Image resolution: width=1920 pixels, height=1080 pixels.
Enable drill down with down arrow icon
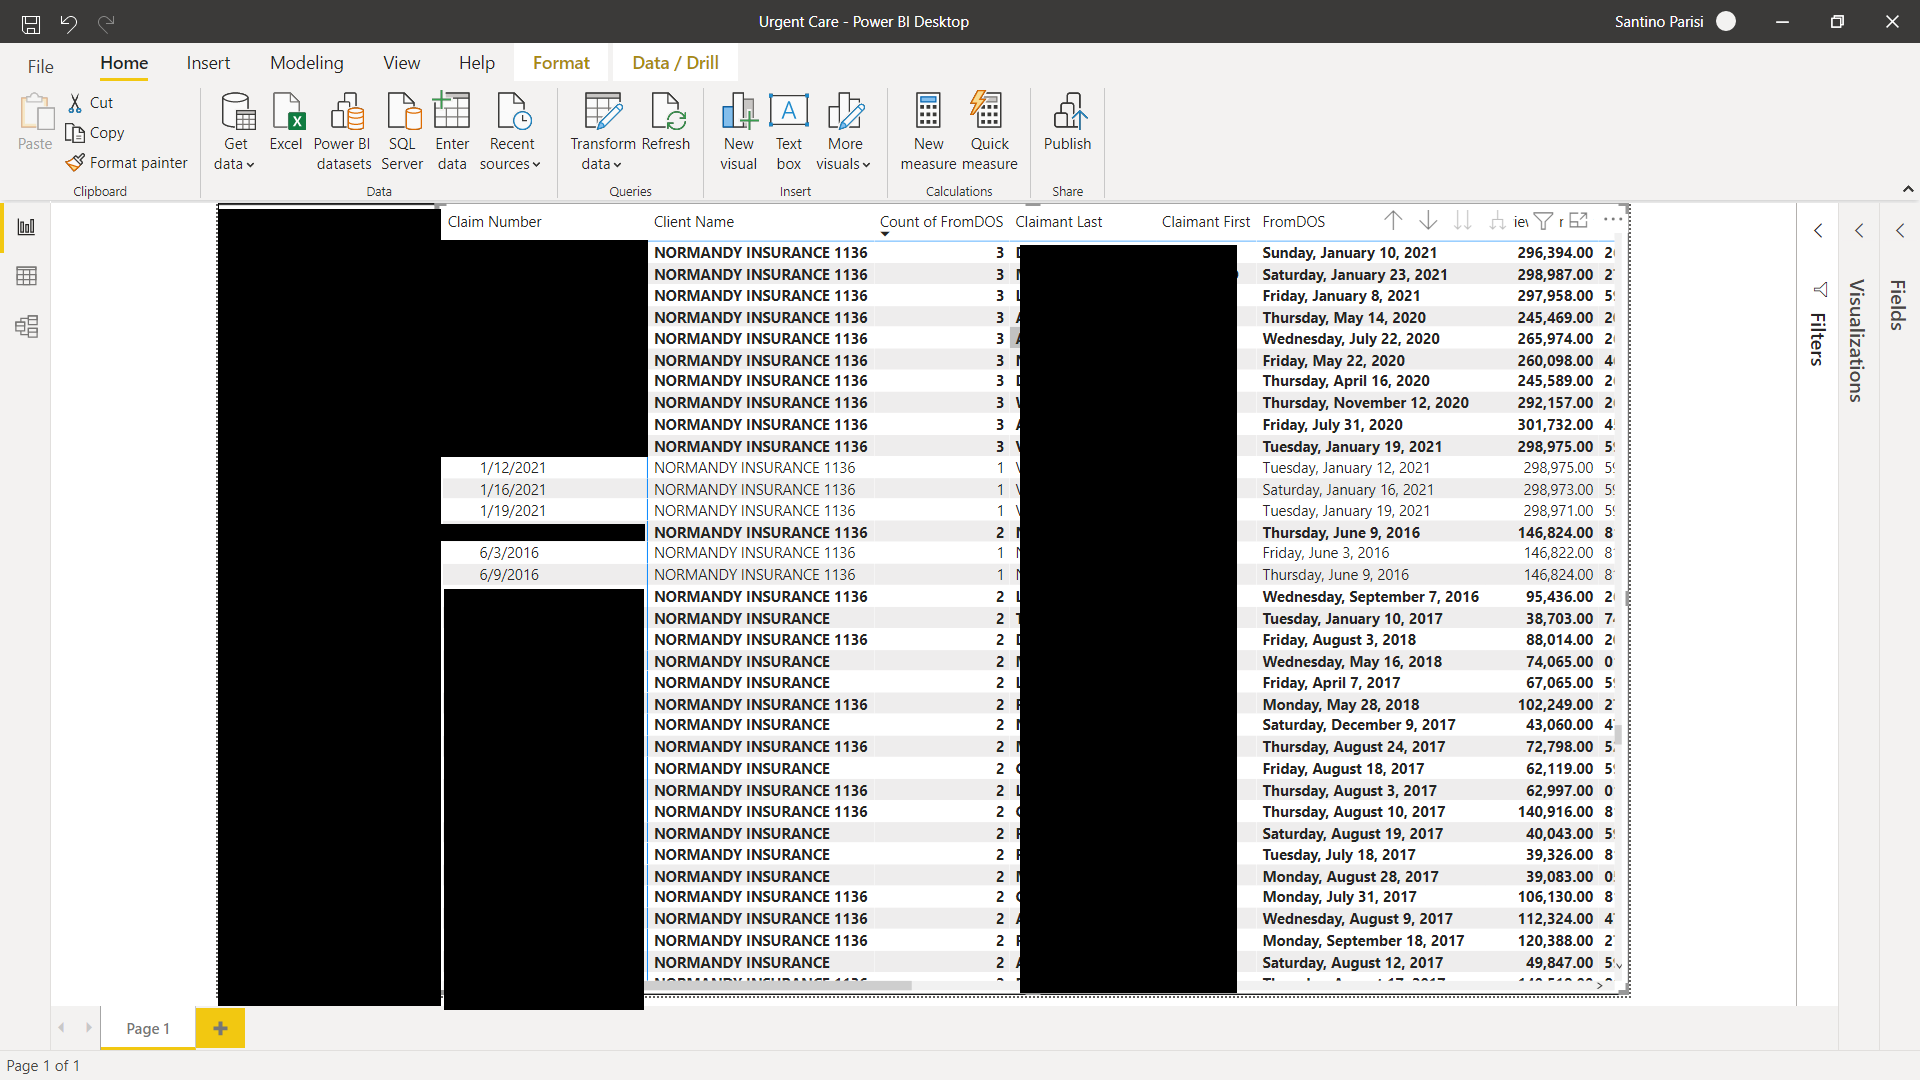(1428, 220)
